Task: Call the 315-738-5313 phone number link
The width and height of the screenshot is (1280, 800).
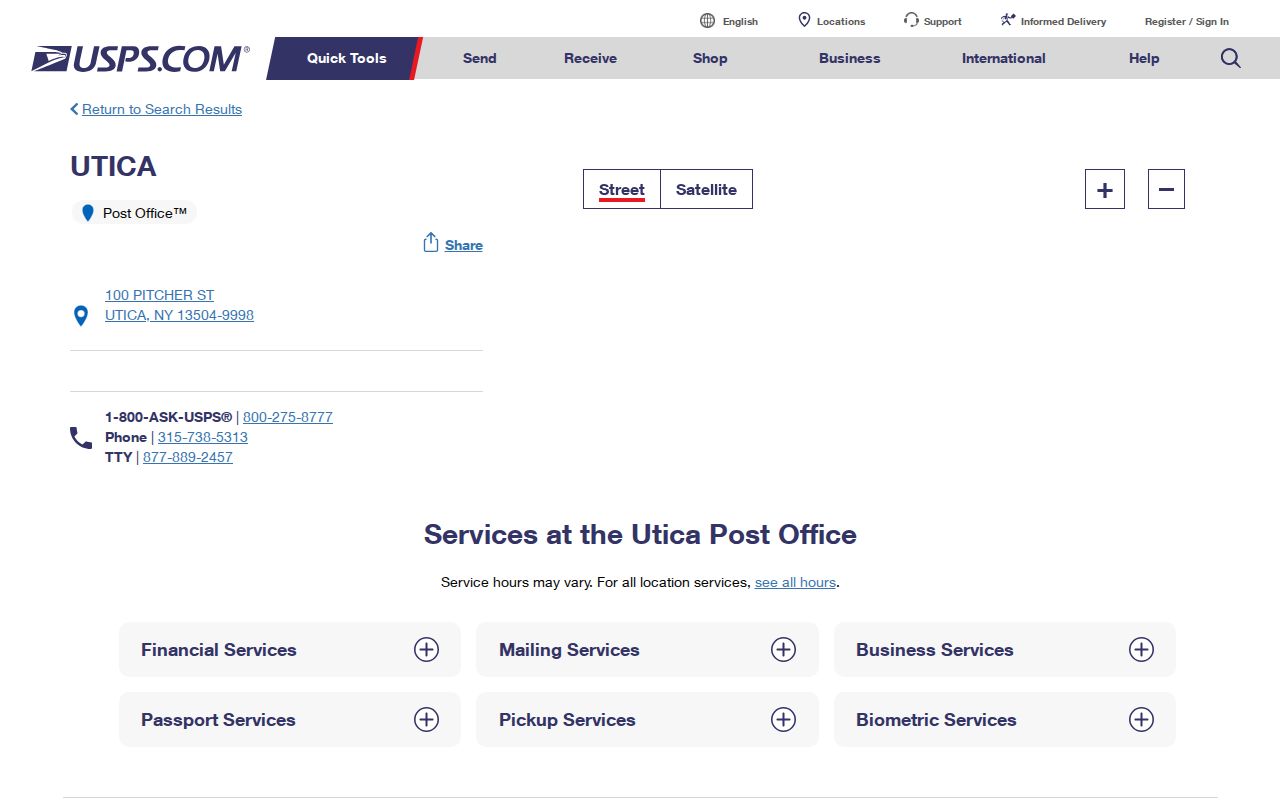Action: point(203,437)
